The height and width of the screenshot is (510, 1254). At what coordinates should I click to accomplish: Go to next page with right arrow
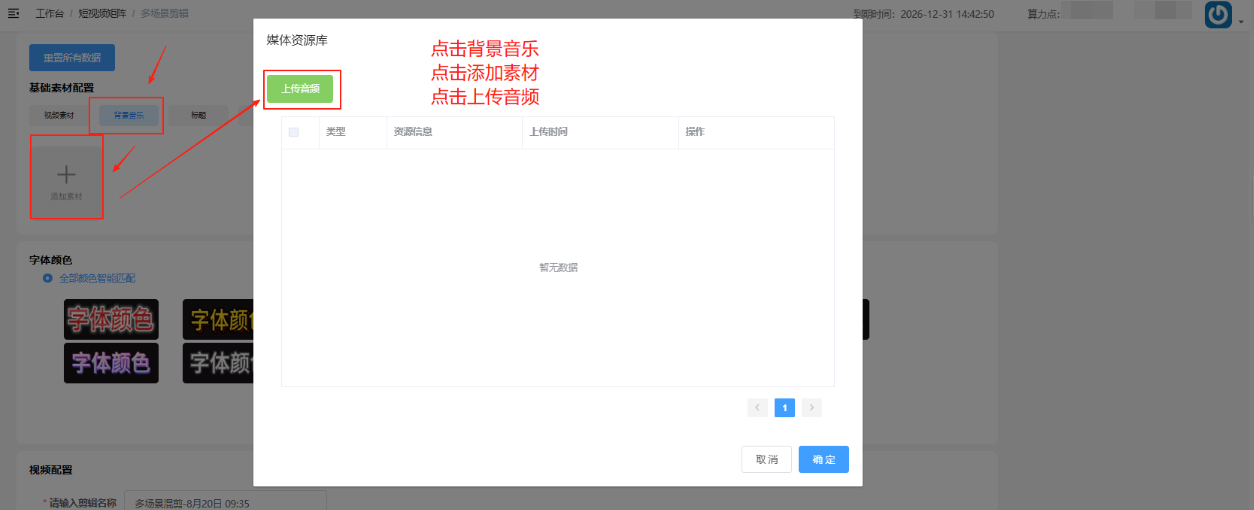811,408
